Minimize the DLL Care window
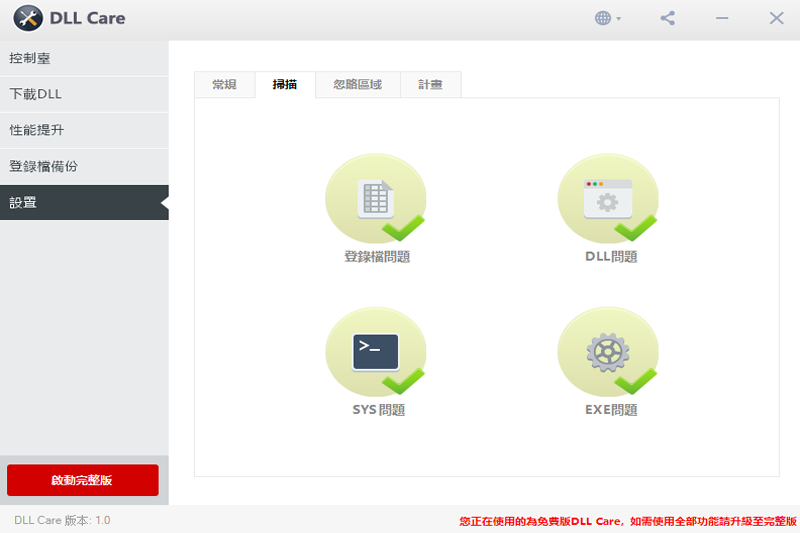This screenshot has height=533, width=800. pos(722,18)
